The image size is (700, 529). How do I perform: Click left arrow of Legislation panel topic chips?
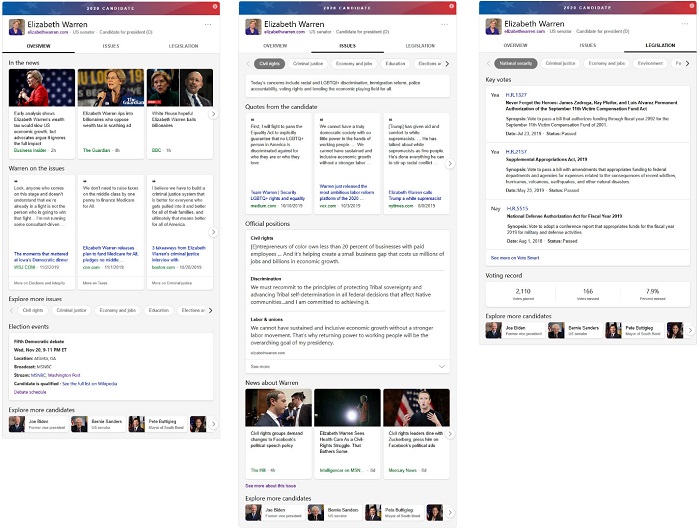[488, 63]
